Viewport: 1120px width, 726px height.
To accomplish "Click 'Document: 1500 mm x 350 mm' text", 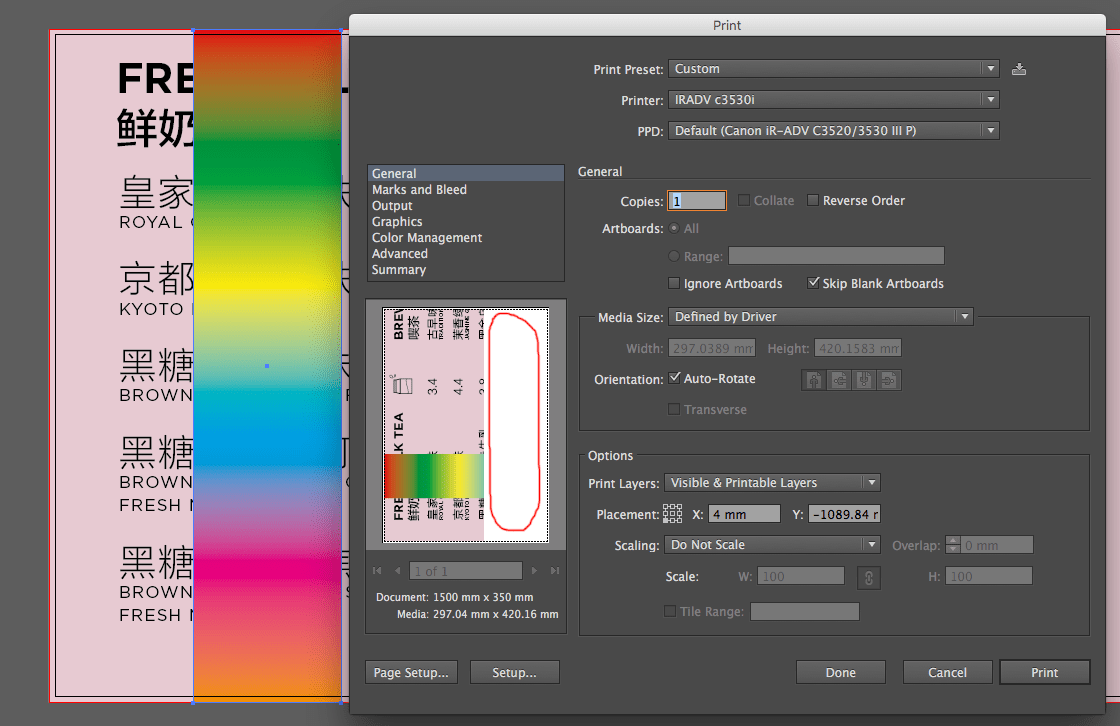I will pyautogui.click(x=454, y=597).
